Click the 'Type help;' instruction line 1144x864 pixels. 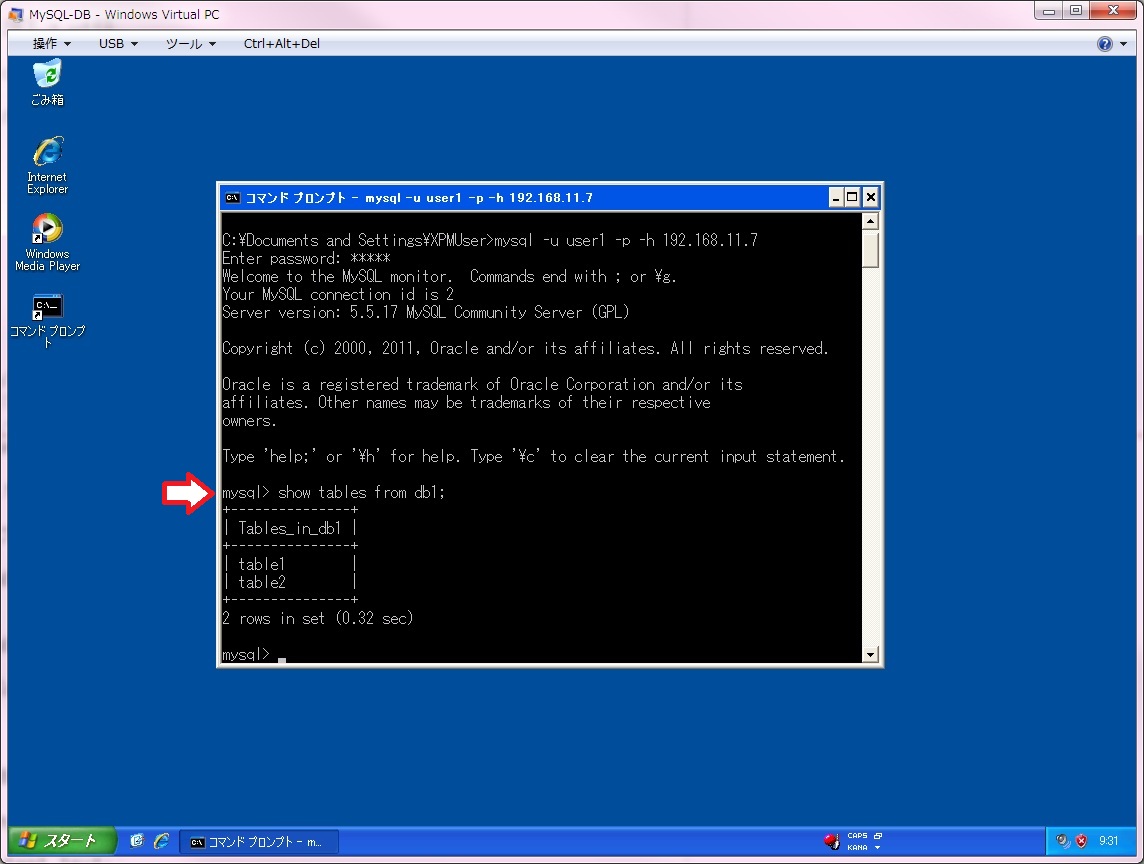(x=533, y=457)
